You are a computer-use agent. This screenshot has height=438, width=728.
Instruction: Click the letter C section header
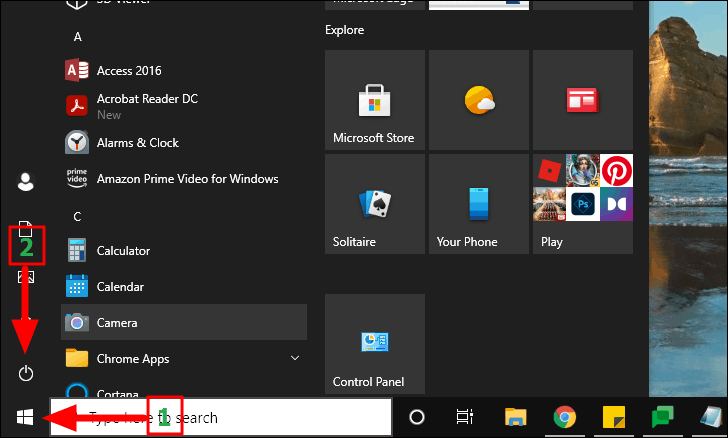(x=77, y=216)
